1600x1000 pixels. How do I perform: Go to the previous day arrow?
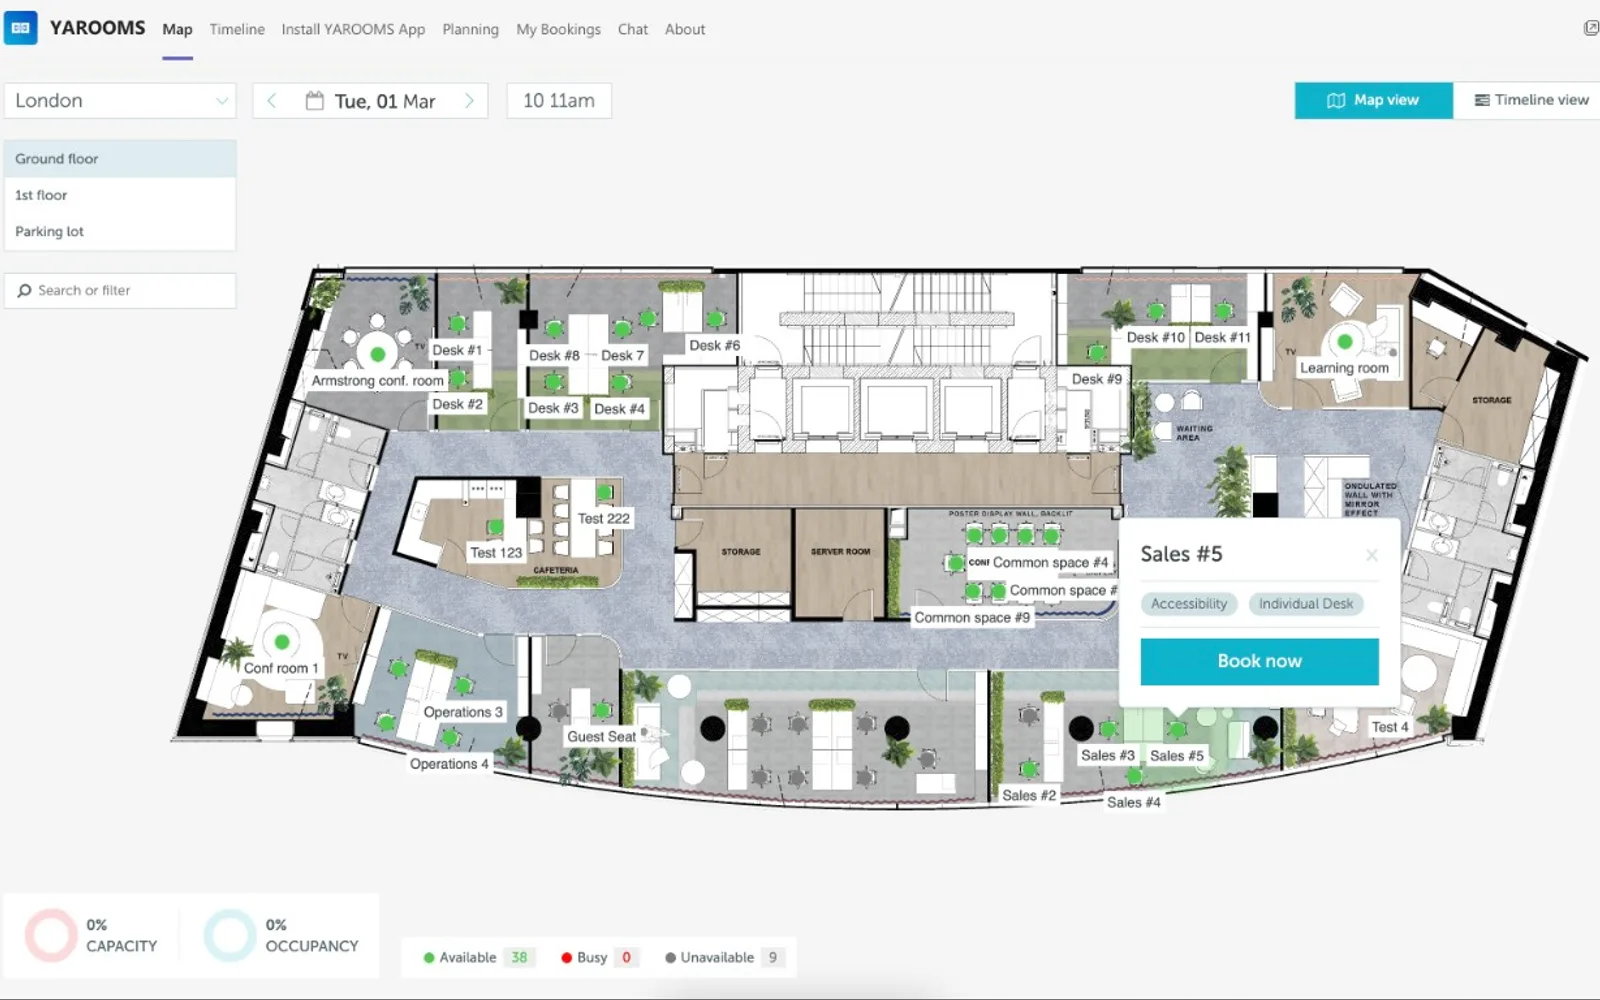coord(271,101)
